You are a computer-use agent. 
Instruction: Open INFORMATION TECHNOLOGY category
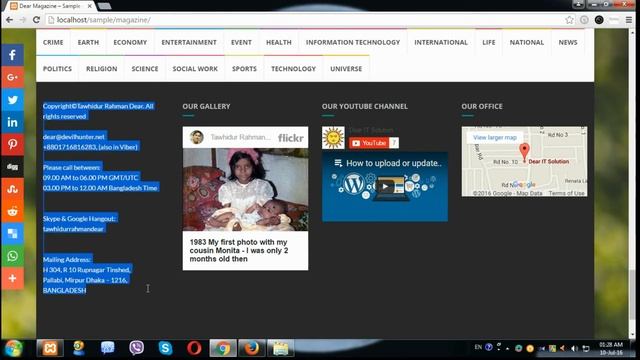pos(353,42)
